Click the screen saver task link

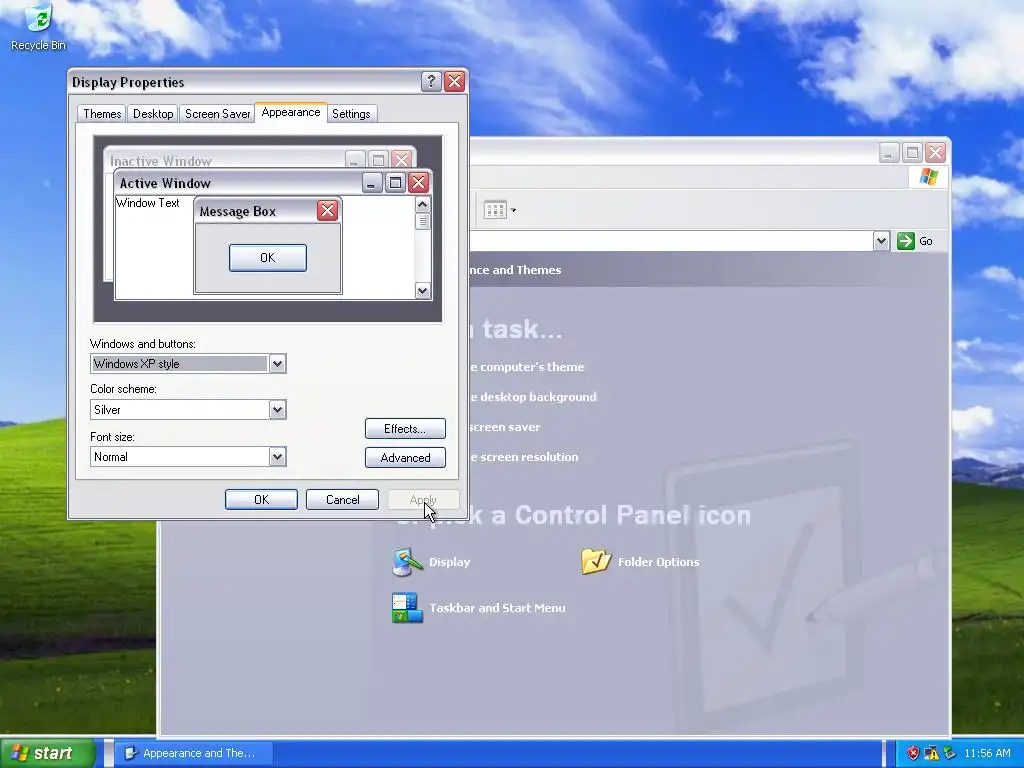pos(505,427)
